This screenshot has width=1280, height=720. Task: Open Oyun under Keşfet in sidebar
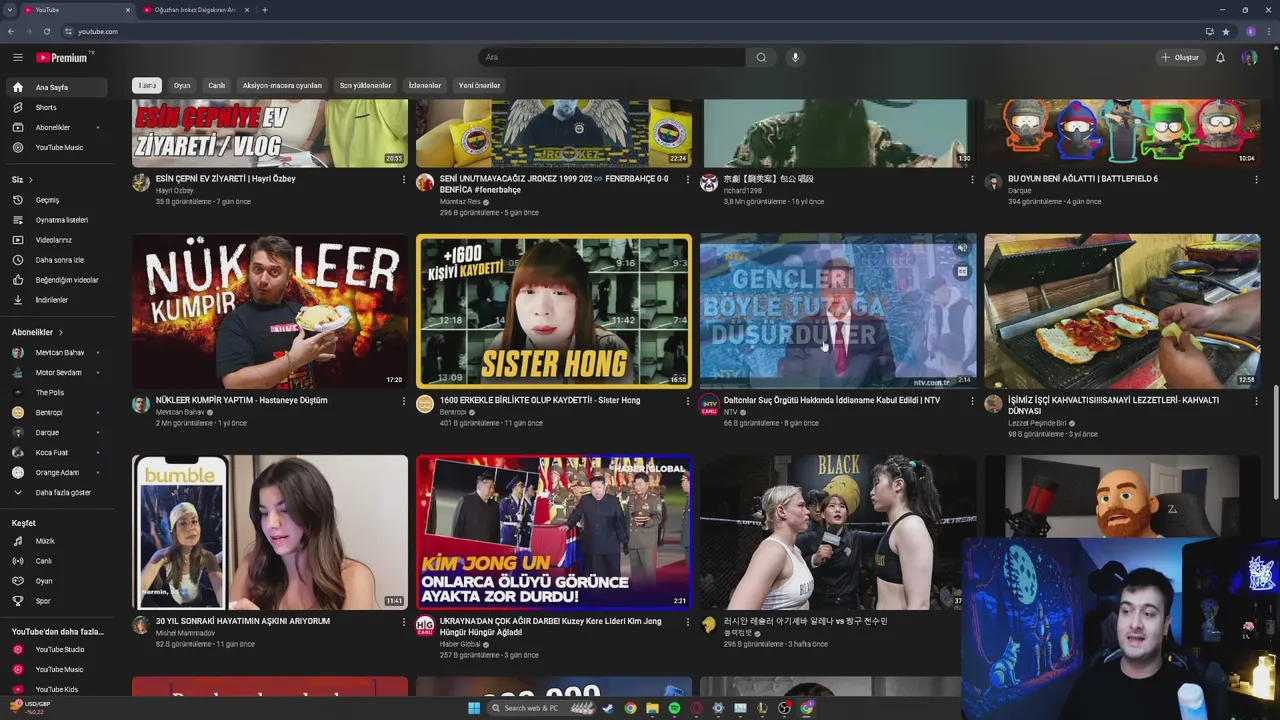tap(57, 581)
